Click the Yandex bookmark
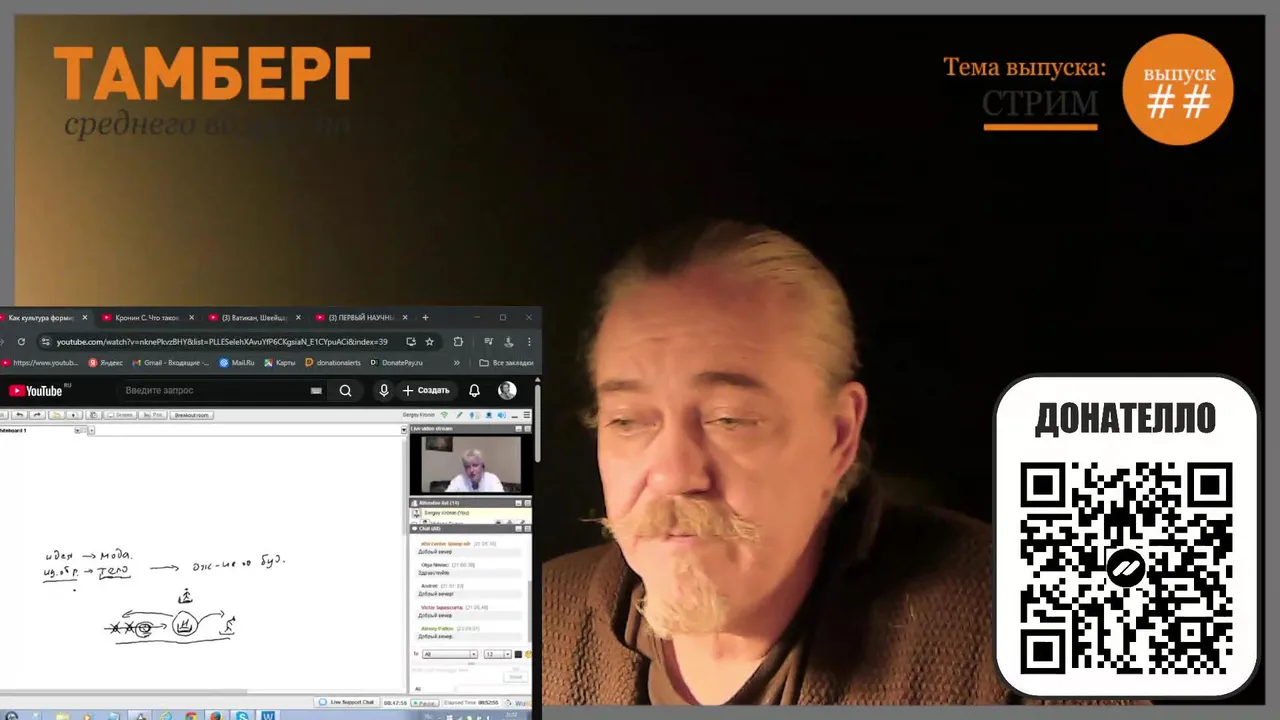 pyautogui.click(x=105, y=363)
